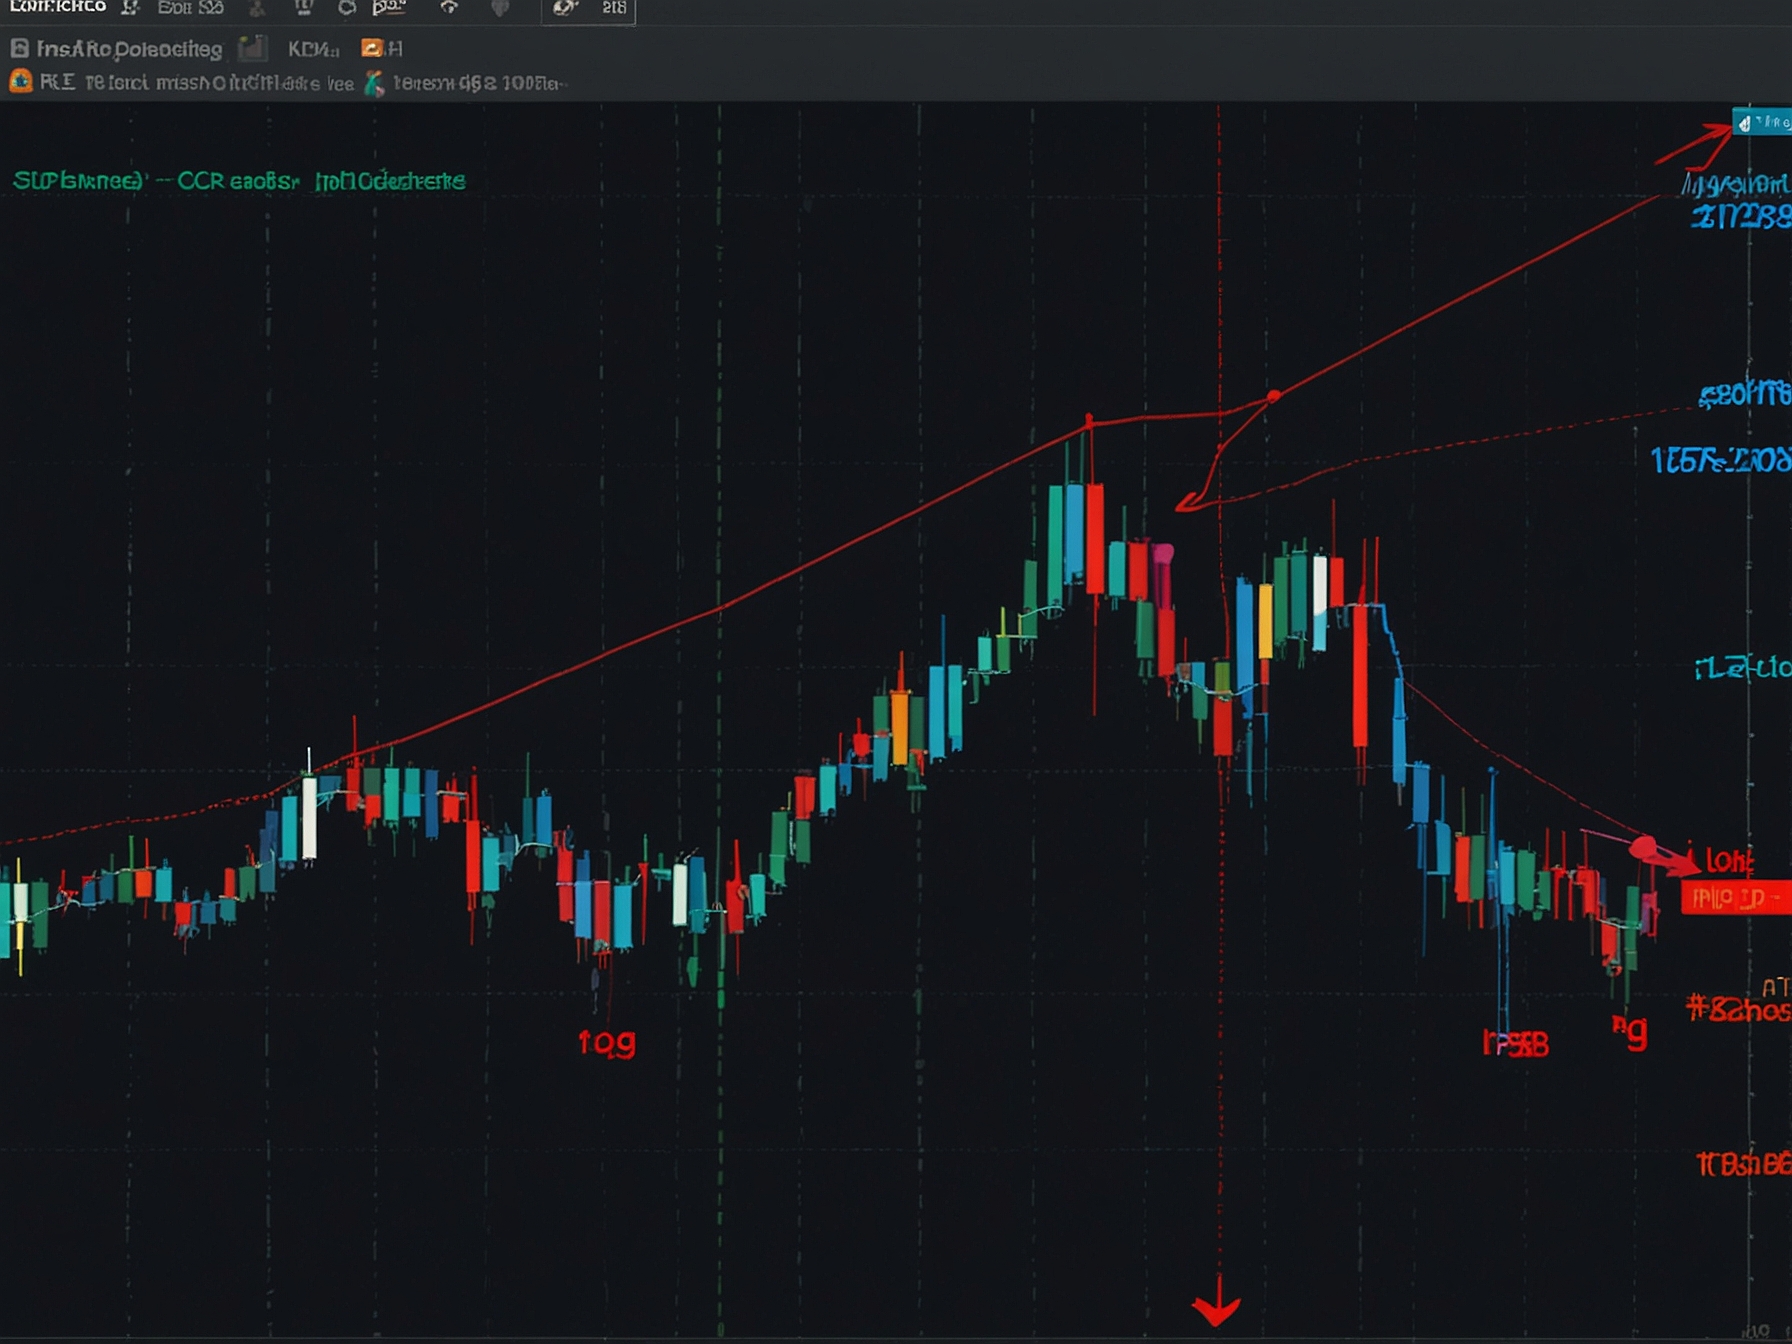1792x1344 pixels.
Task: Select the red anchor dot on the upper trendline
Action: click(1273, 397)
